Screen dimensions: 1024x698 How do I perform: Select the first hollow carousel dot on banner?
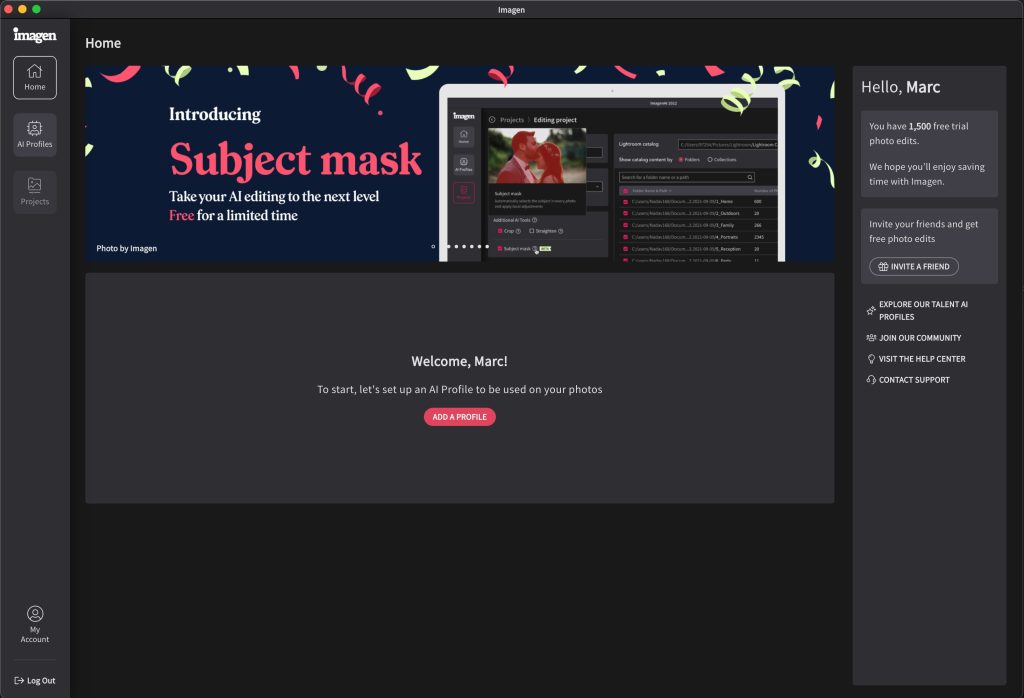tap(433, 247)
